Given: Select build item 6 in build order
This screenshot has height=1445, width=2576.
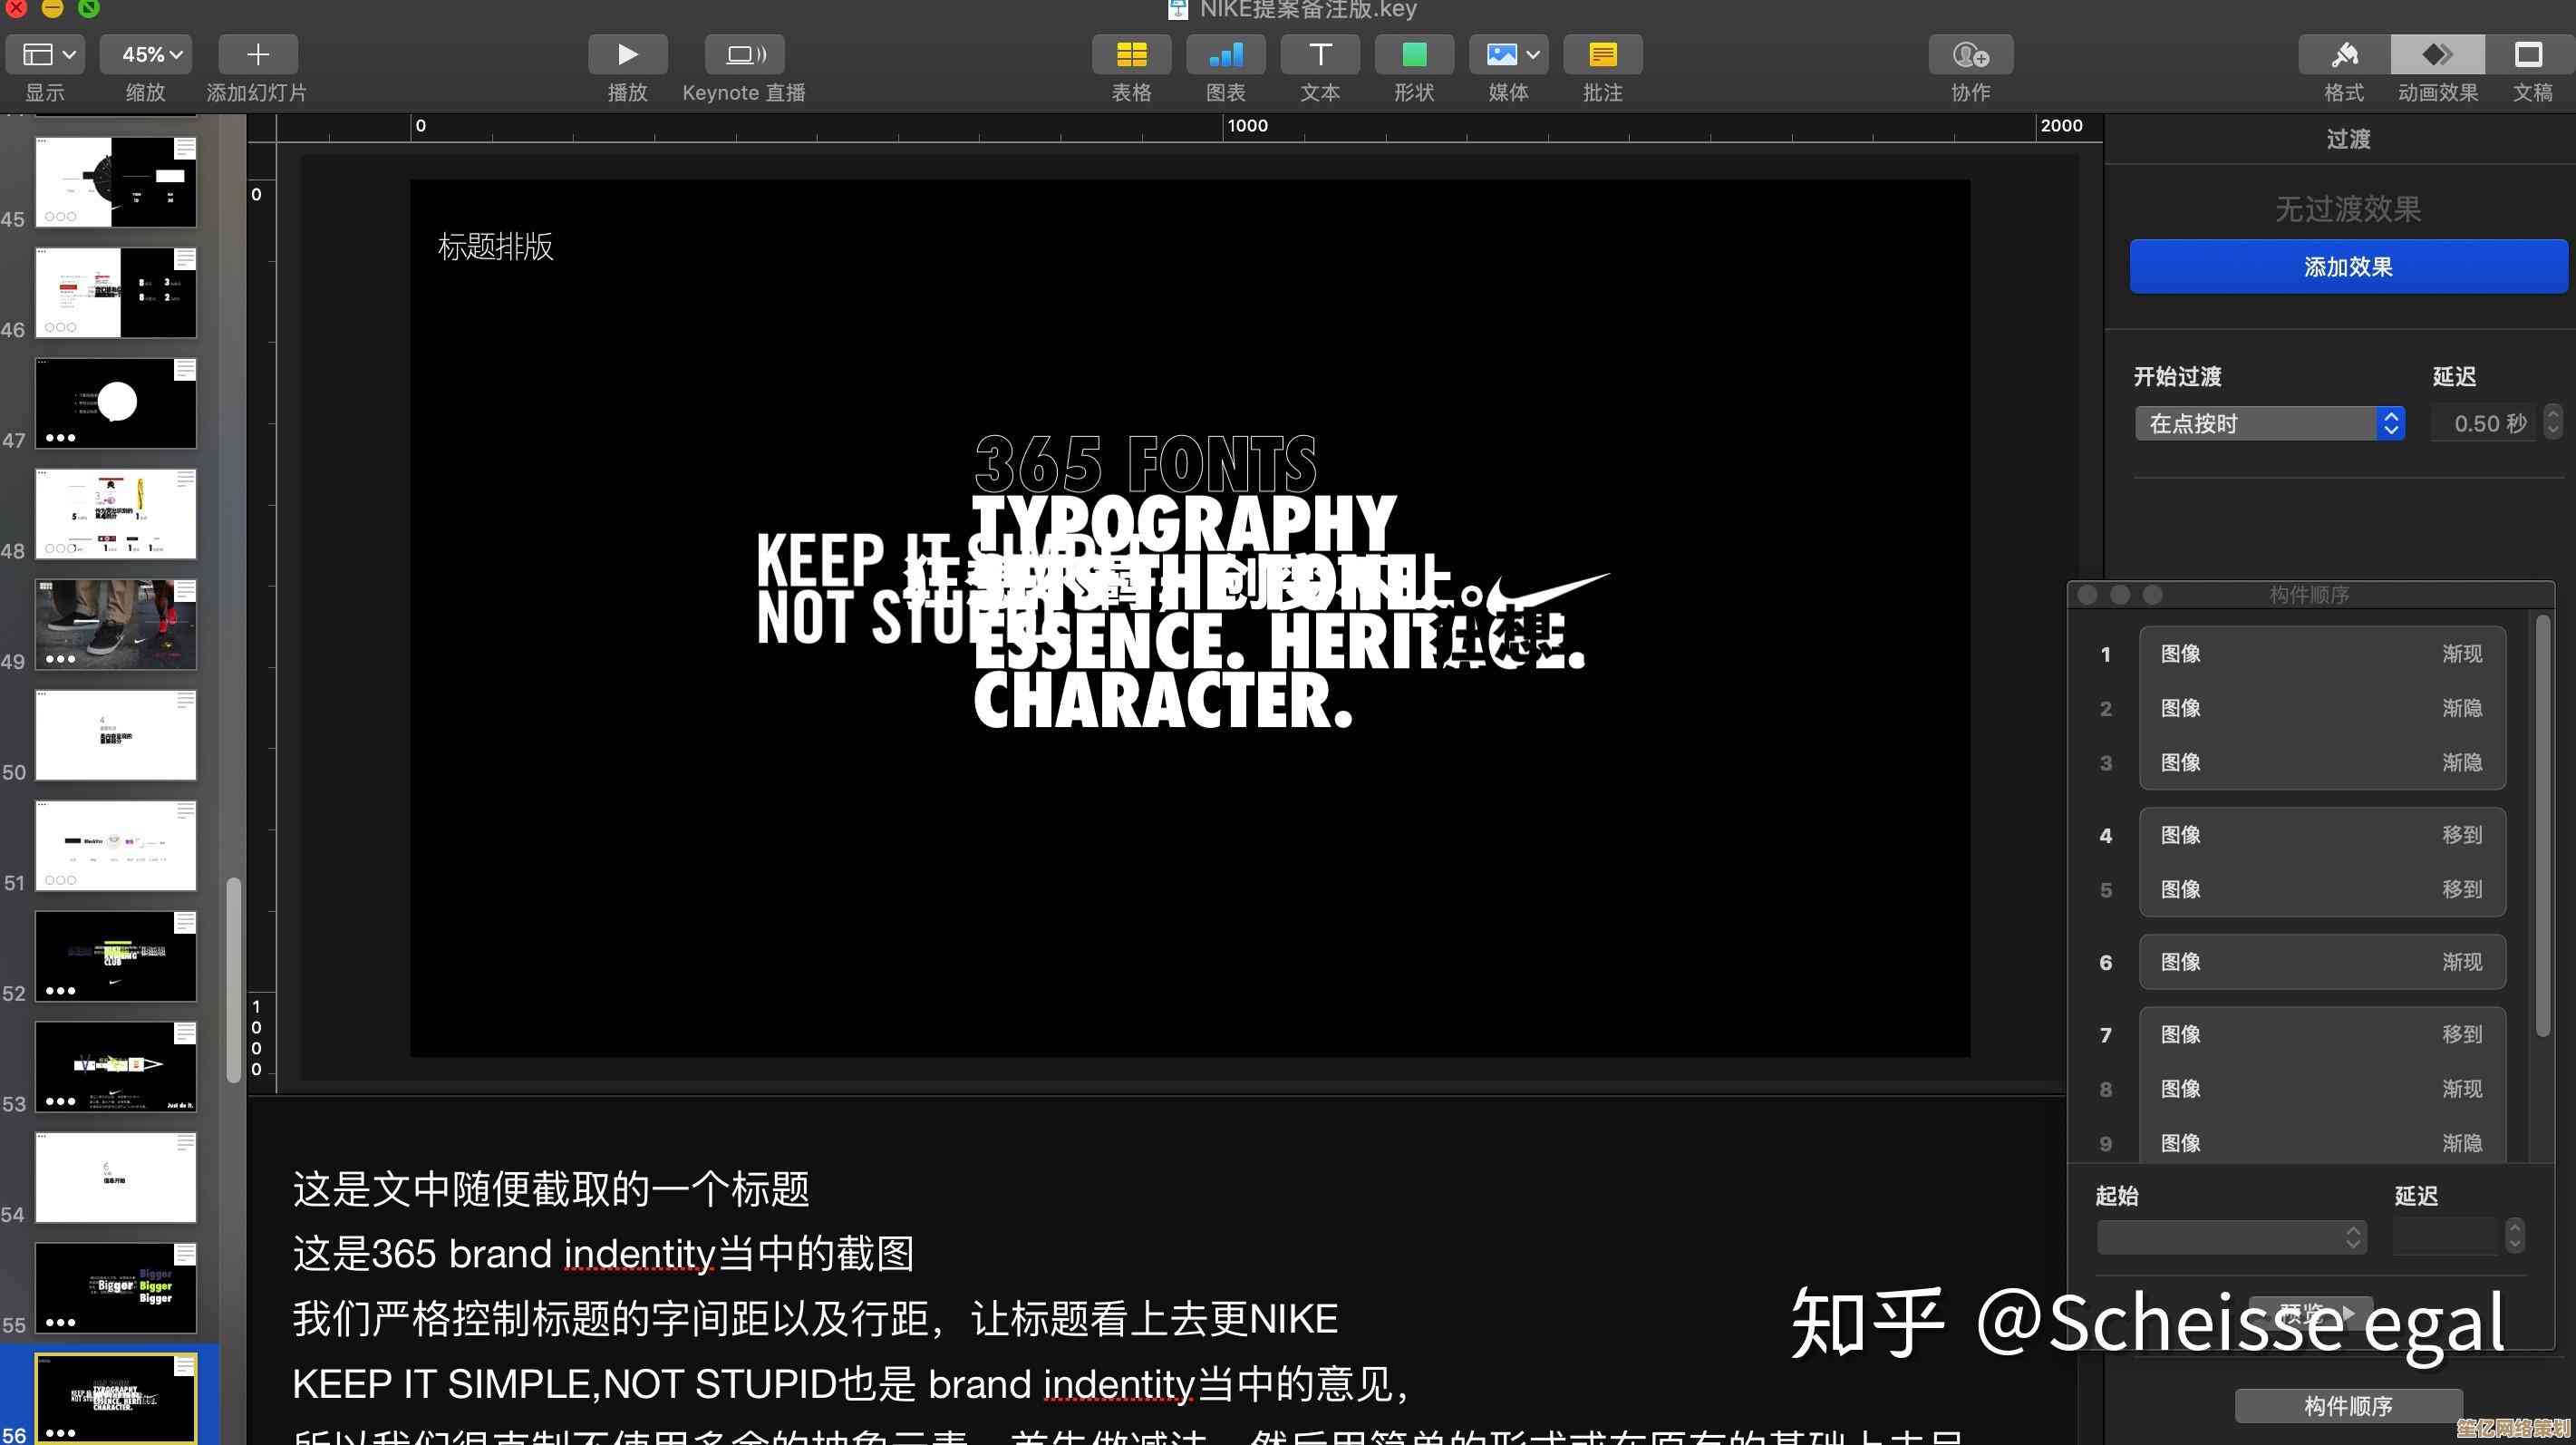Looking at the screenshot, I should click(x=2320, y=962).
